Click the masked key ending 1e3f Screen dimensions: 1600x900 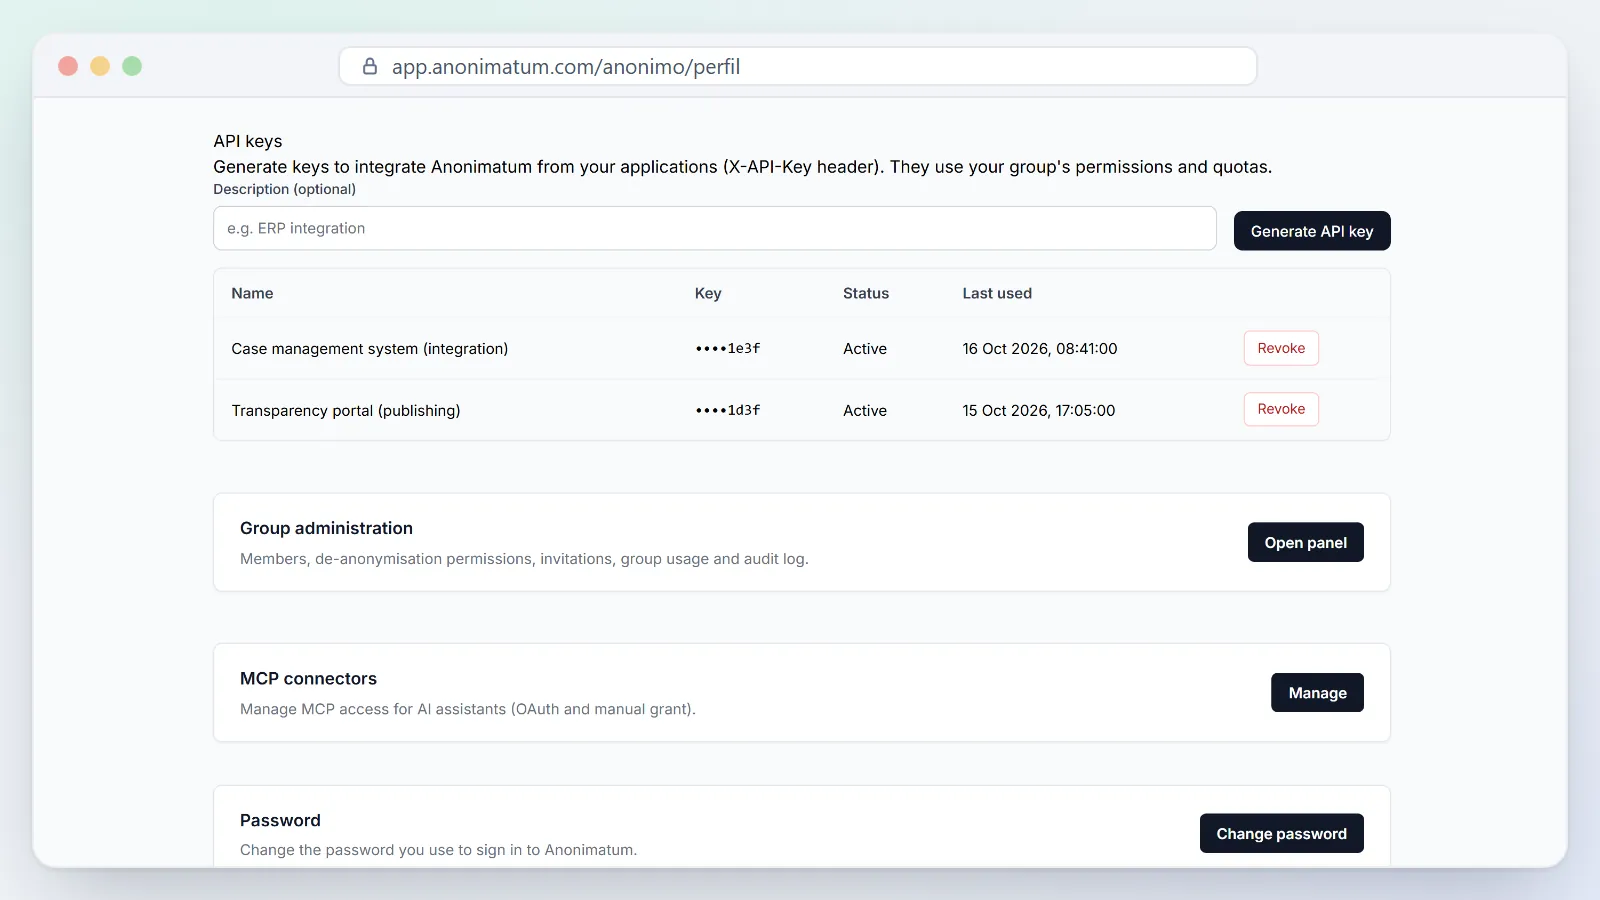(728, 348)
